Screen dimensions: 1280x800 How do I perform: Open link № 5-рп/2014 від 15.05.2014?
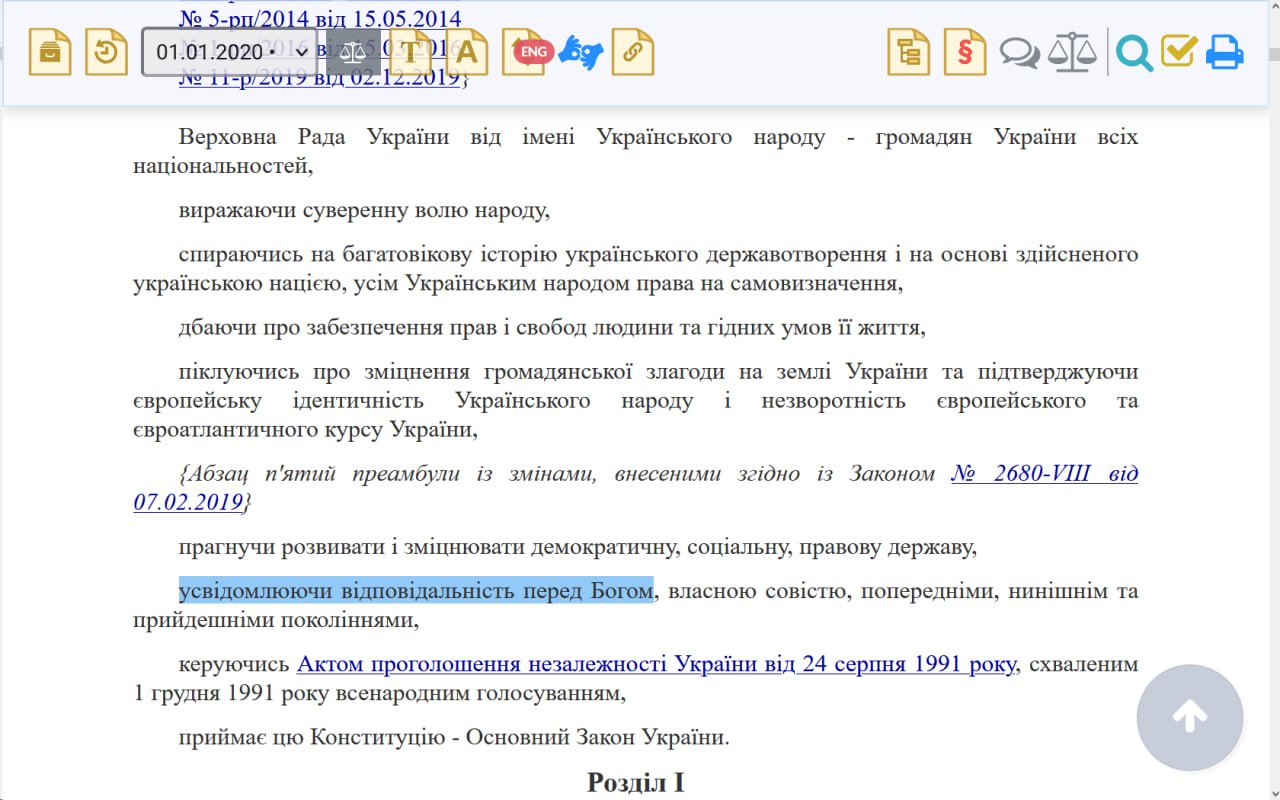tap(320, 18)
